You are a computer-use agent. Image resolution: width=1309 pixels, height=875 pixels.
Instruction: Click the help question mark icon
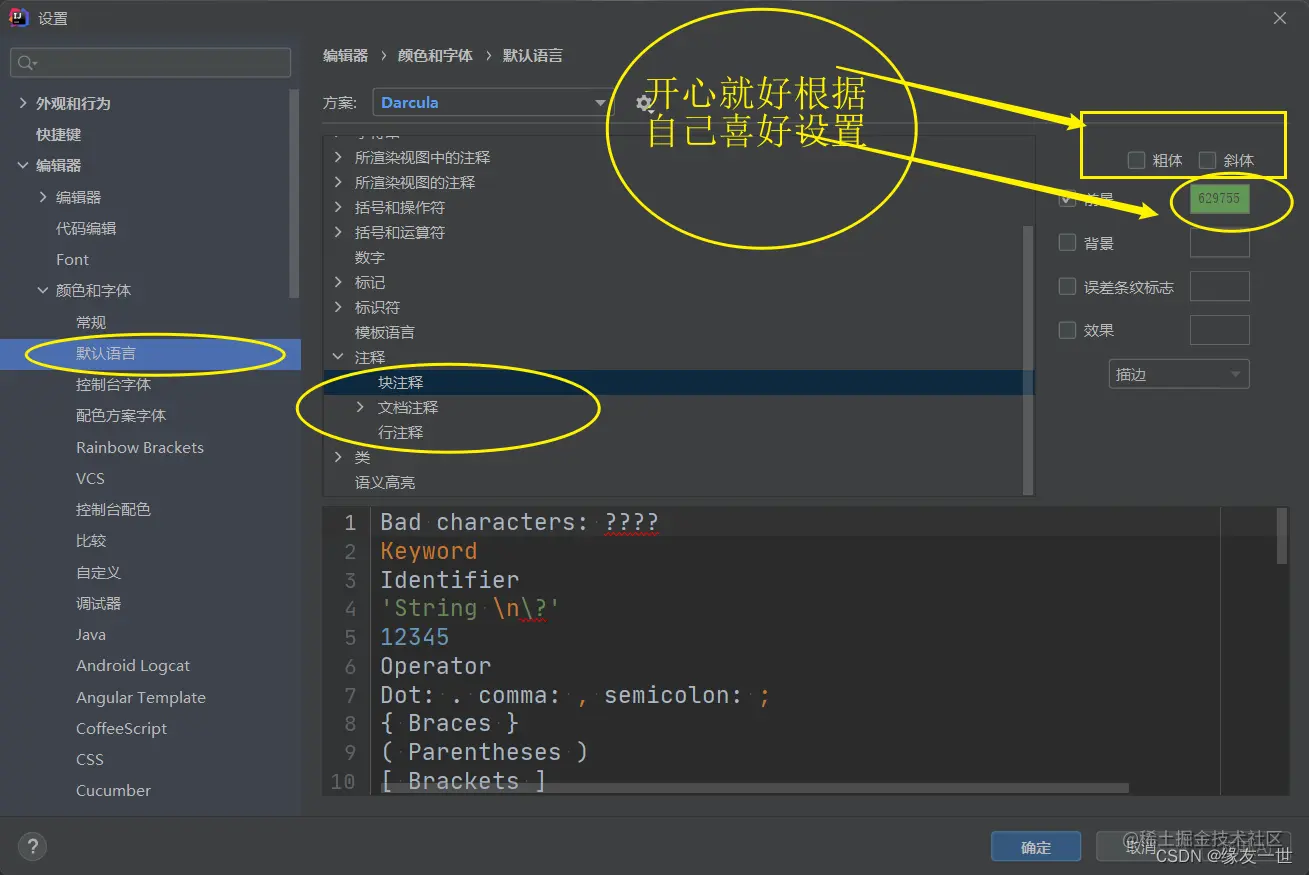[x=31, y=846]
